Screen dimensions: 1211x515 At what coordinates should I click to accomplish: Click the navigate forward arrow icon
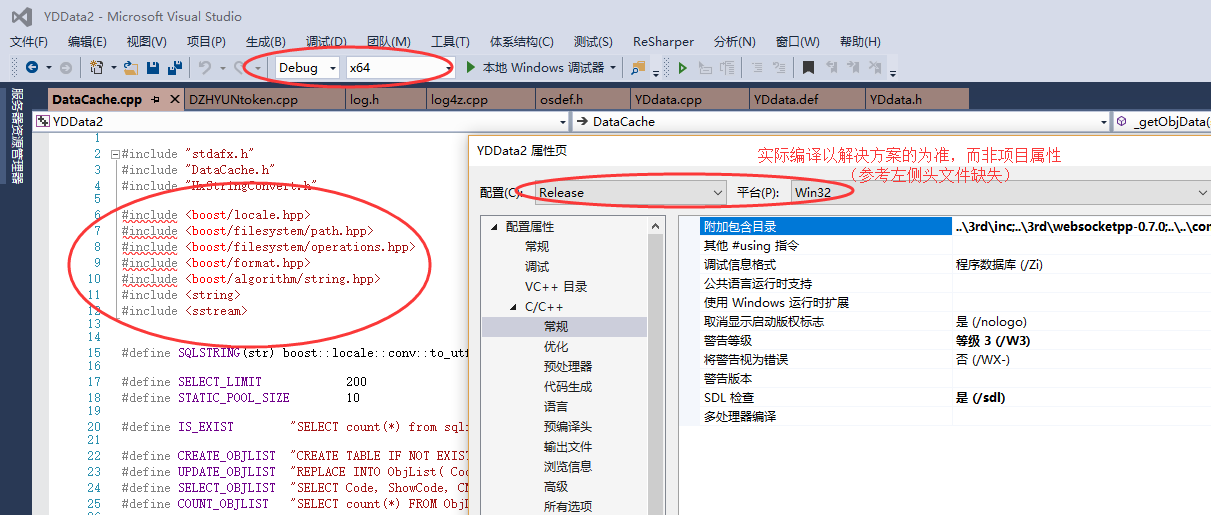coord(65,68)
